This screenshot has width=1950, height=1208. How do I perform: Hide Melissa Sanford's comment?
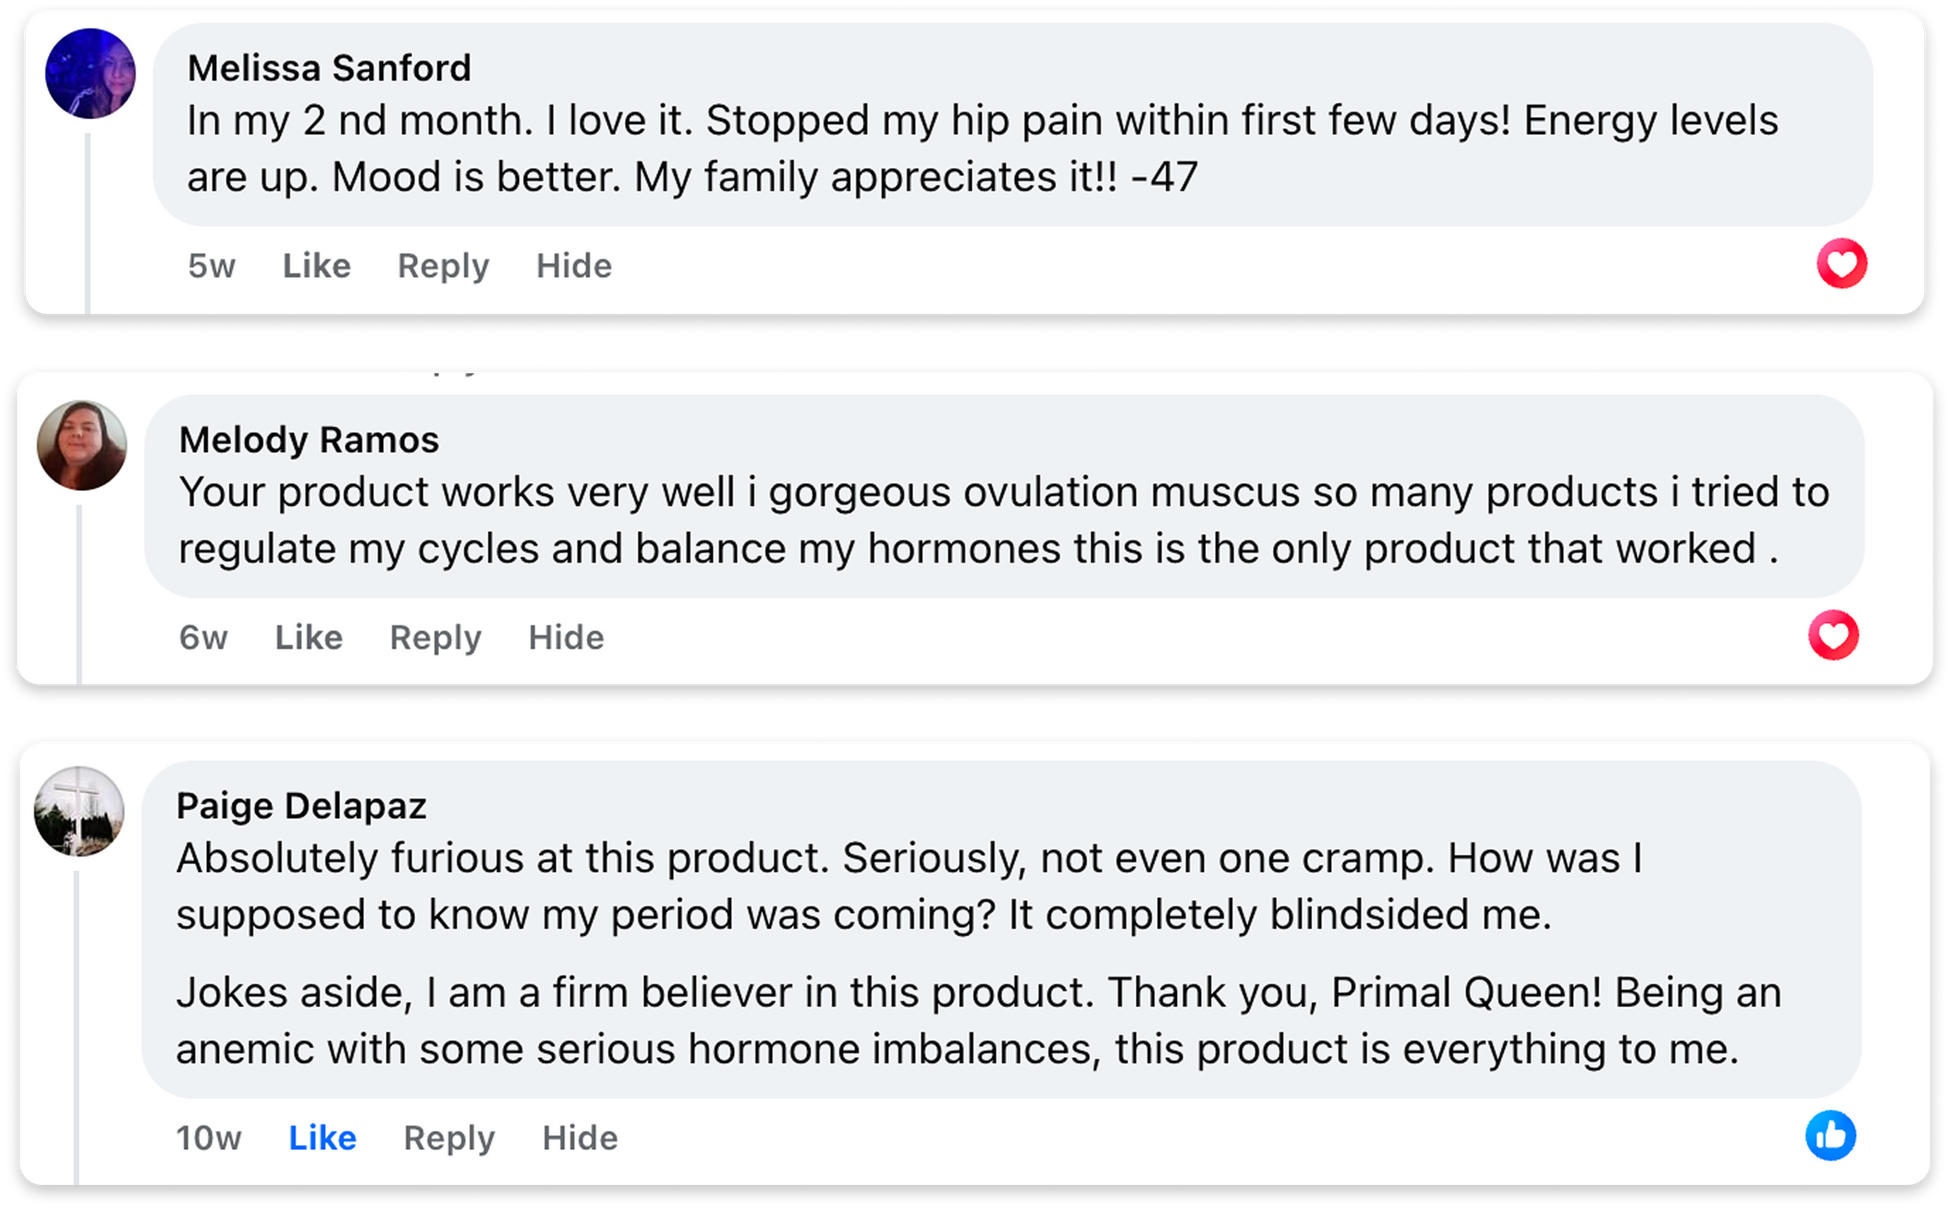573,265
